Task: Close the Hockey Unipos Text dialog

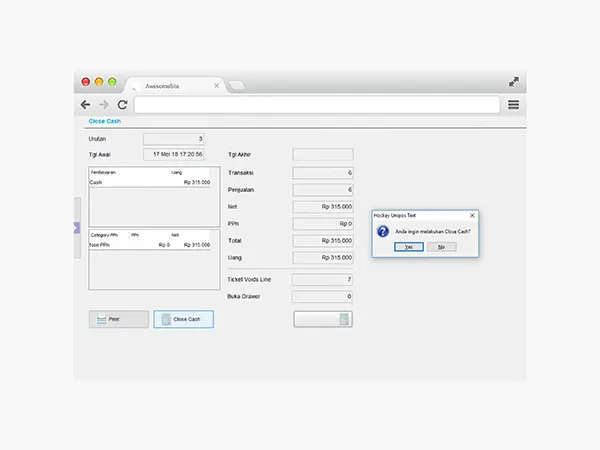Action: [472, 215]
